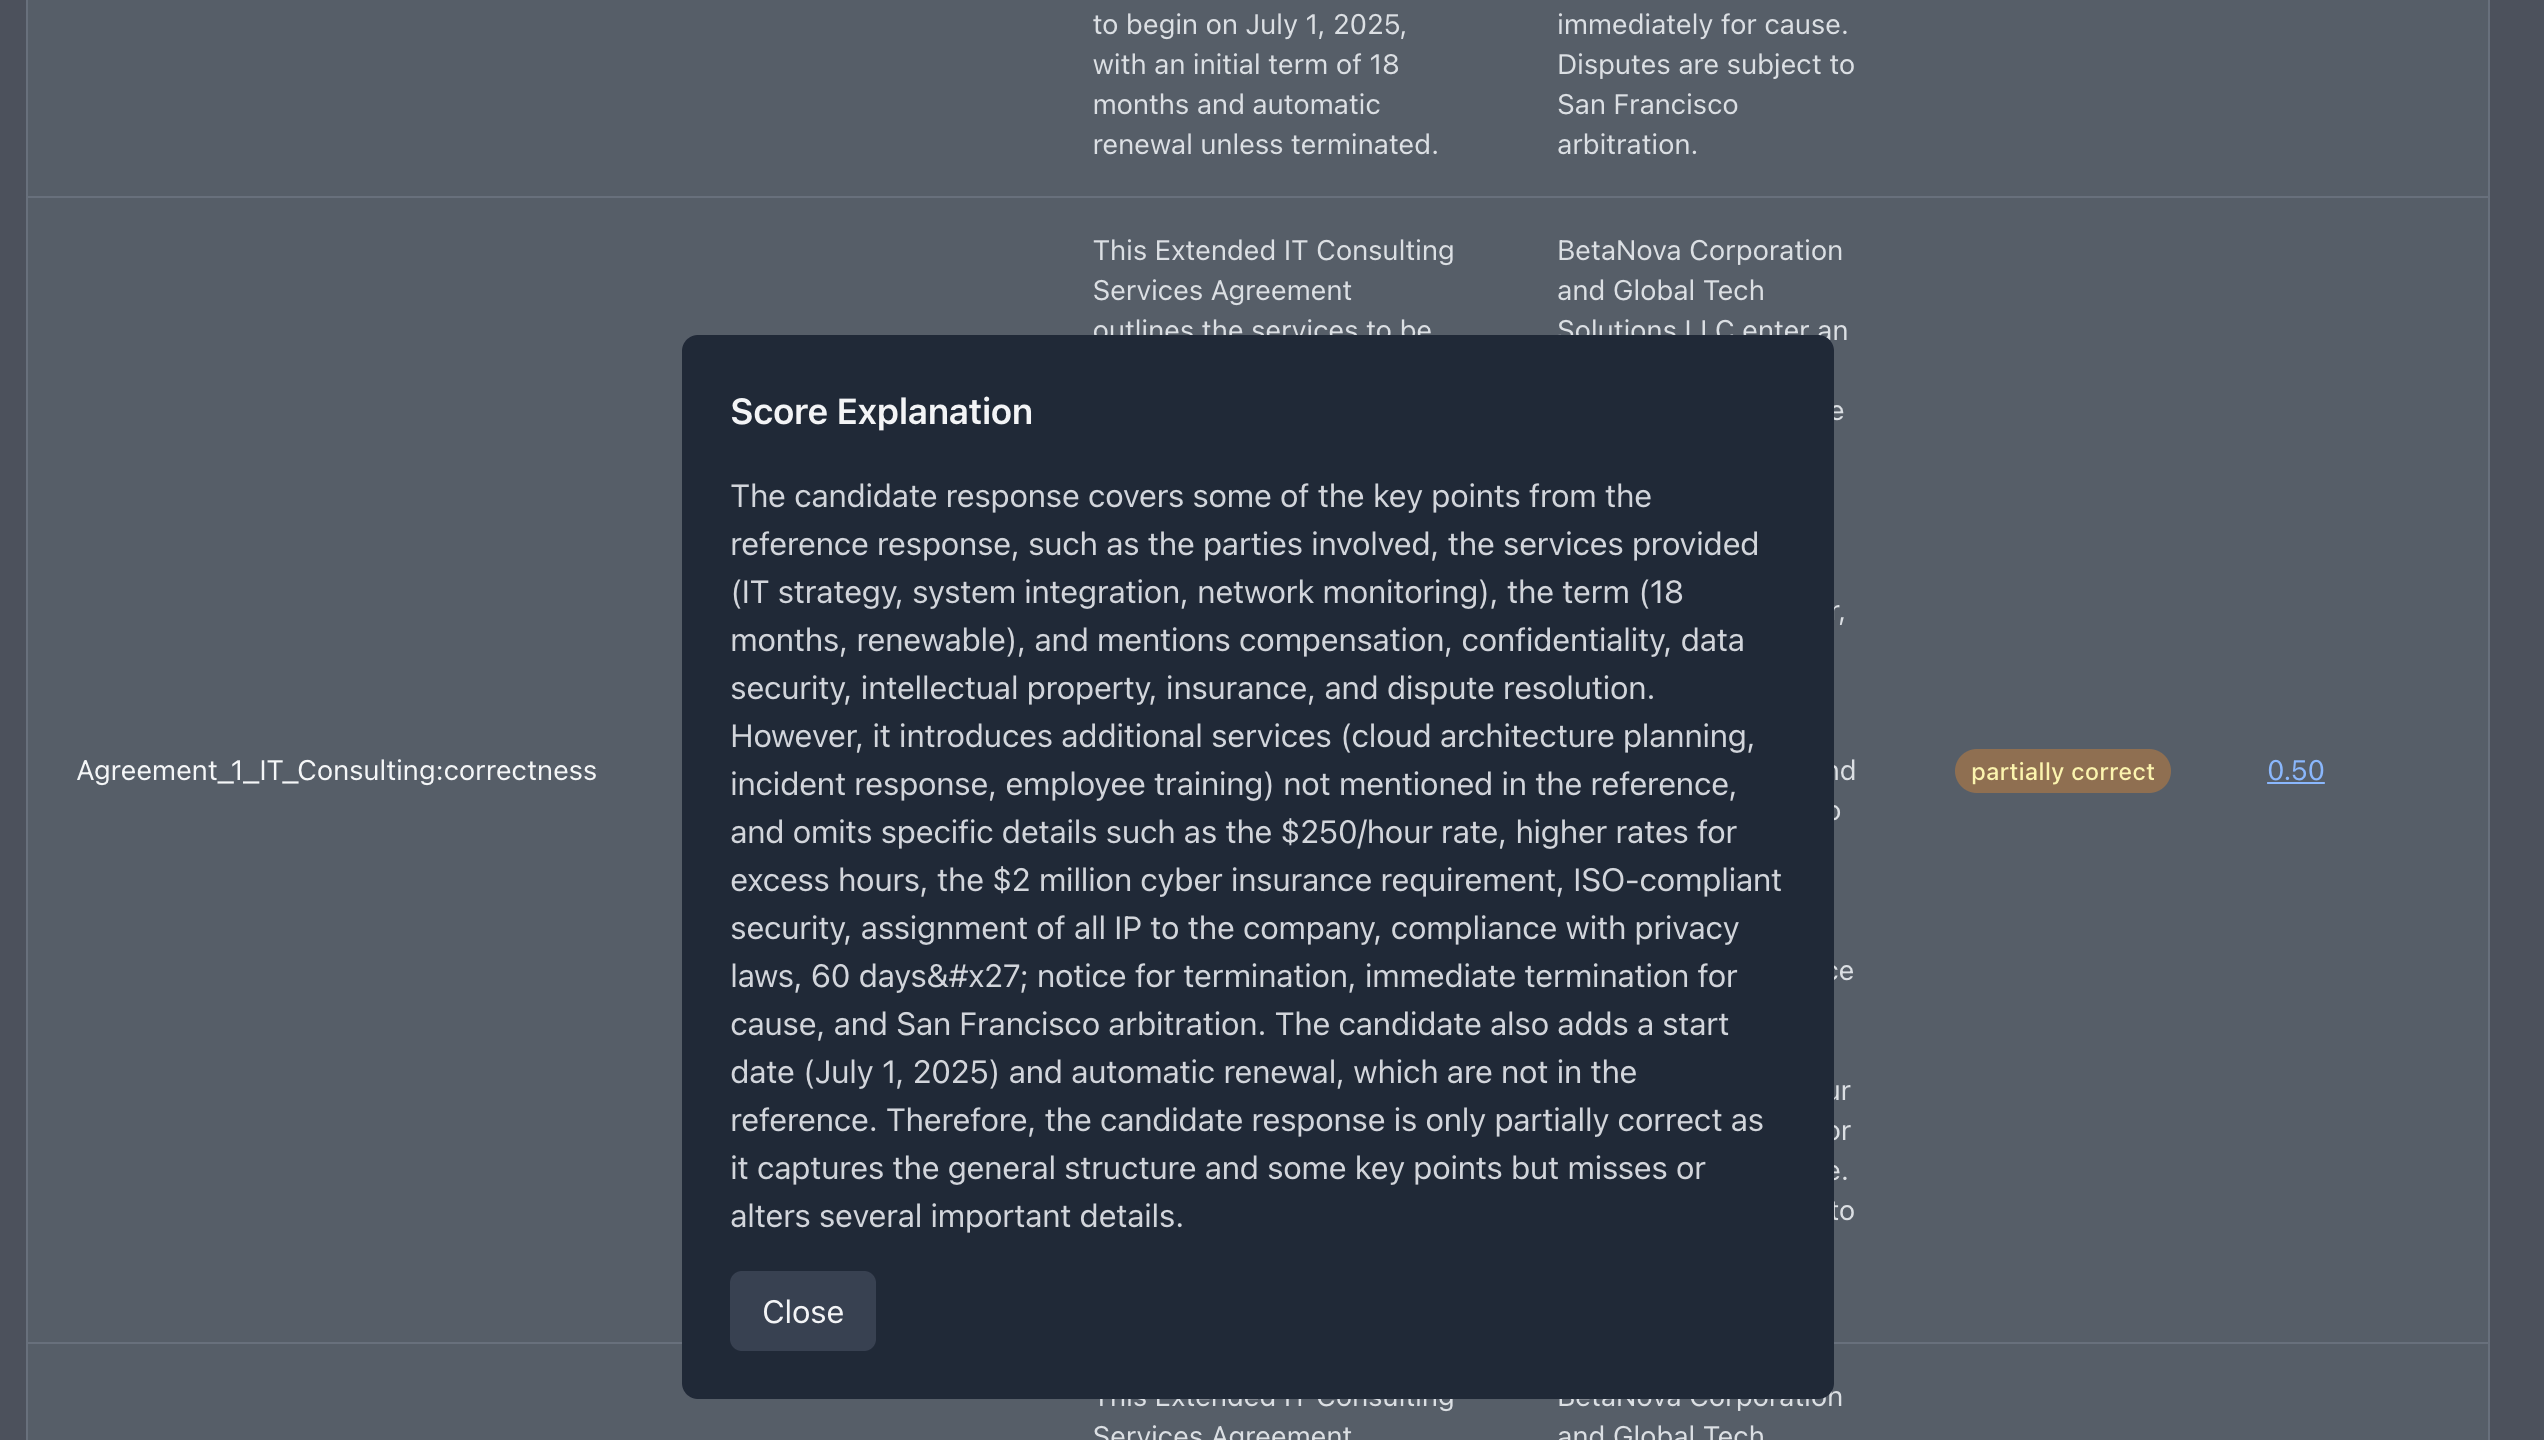Open the 0.50 score link
This screenshot has width=2544, height=1440.
coord(2295,770)
